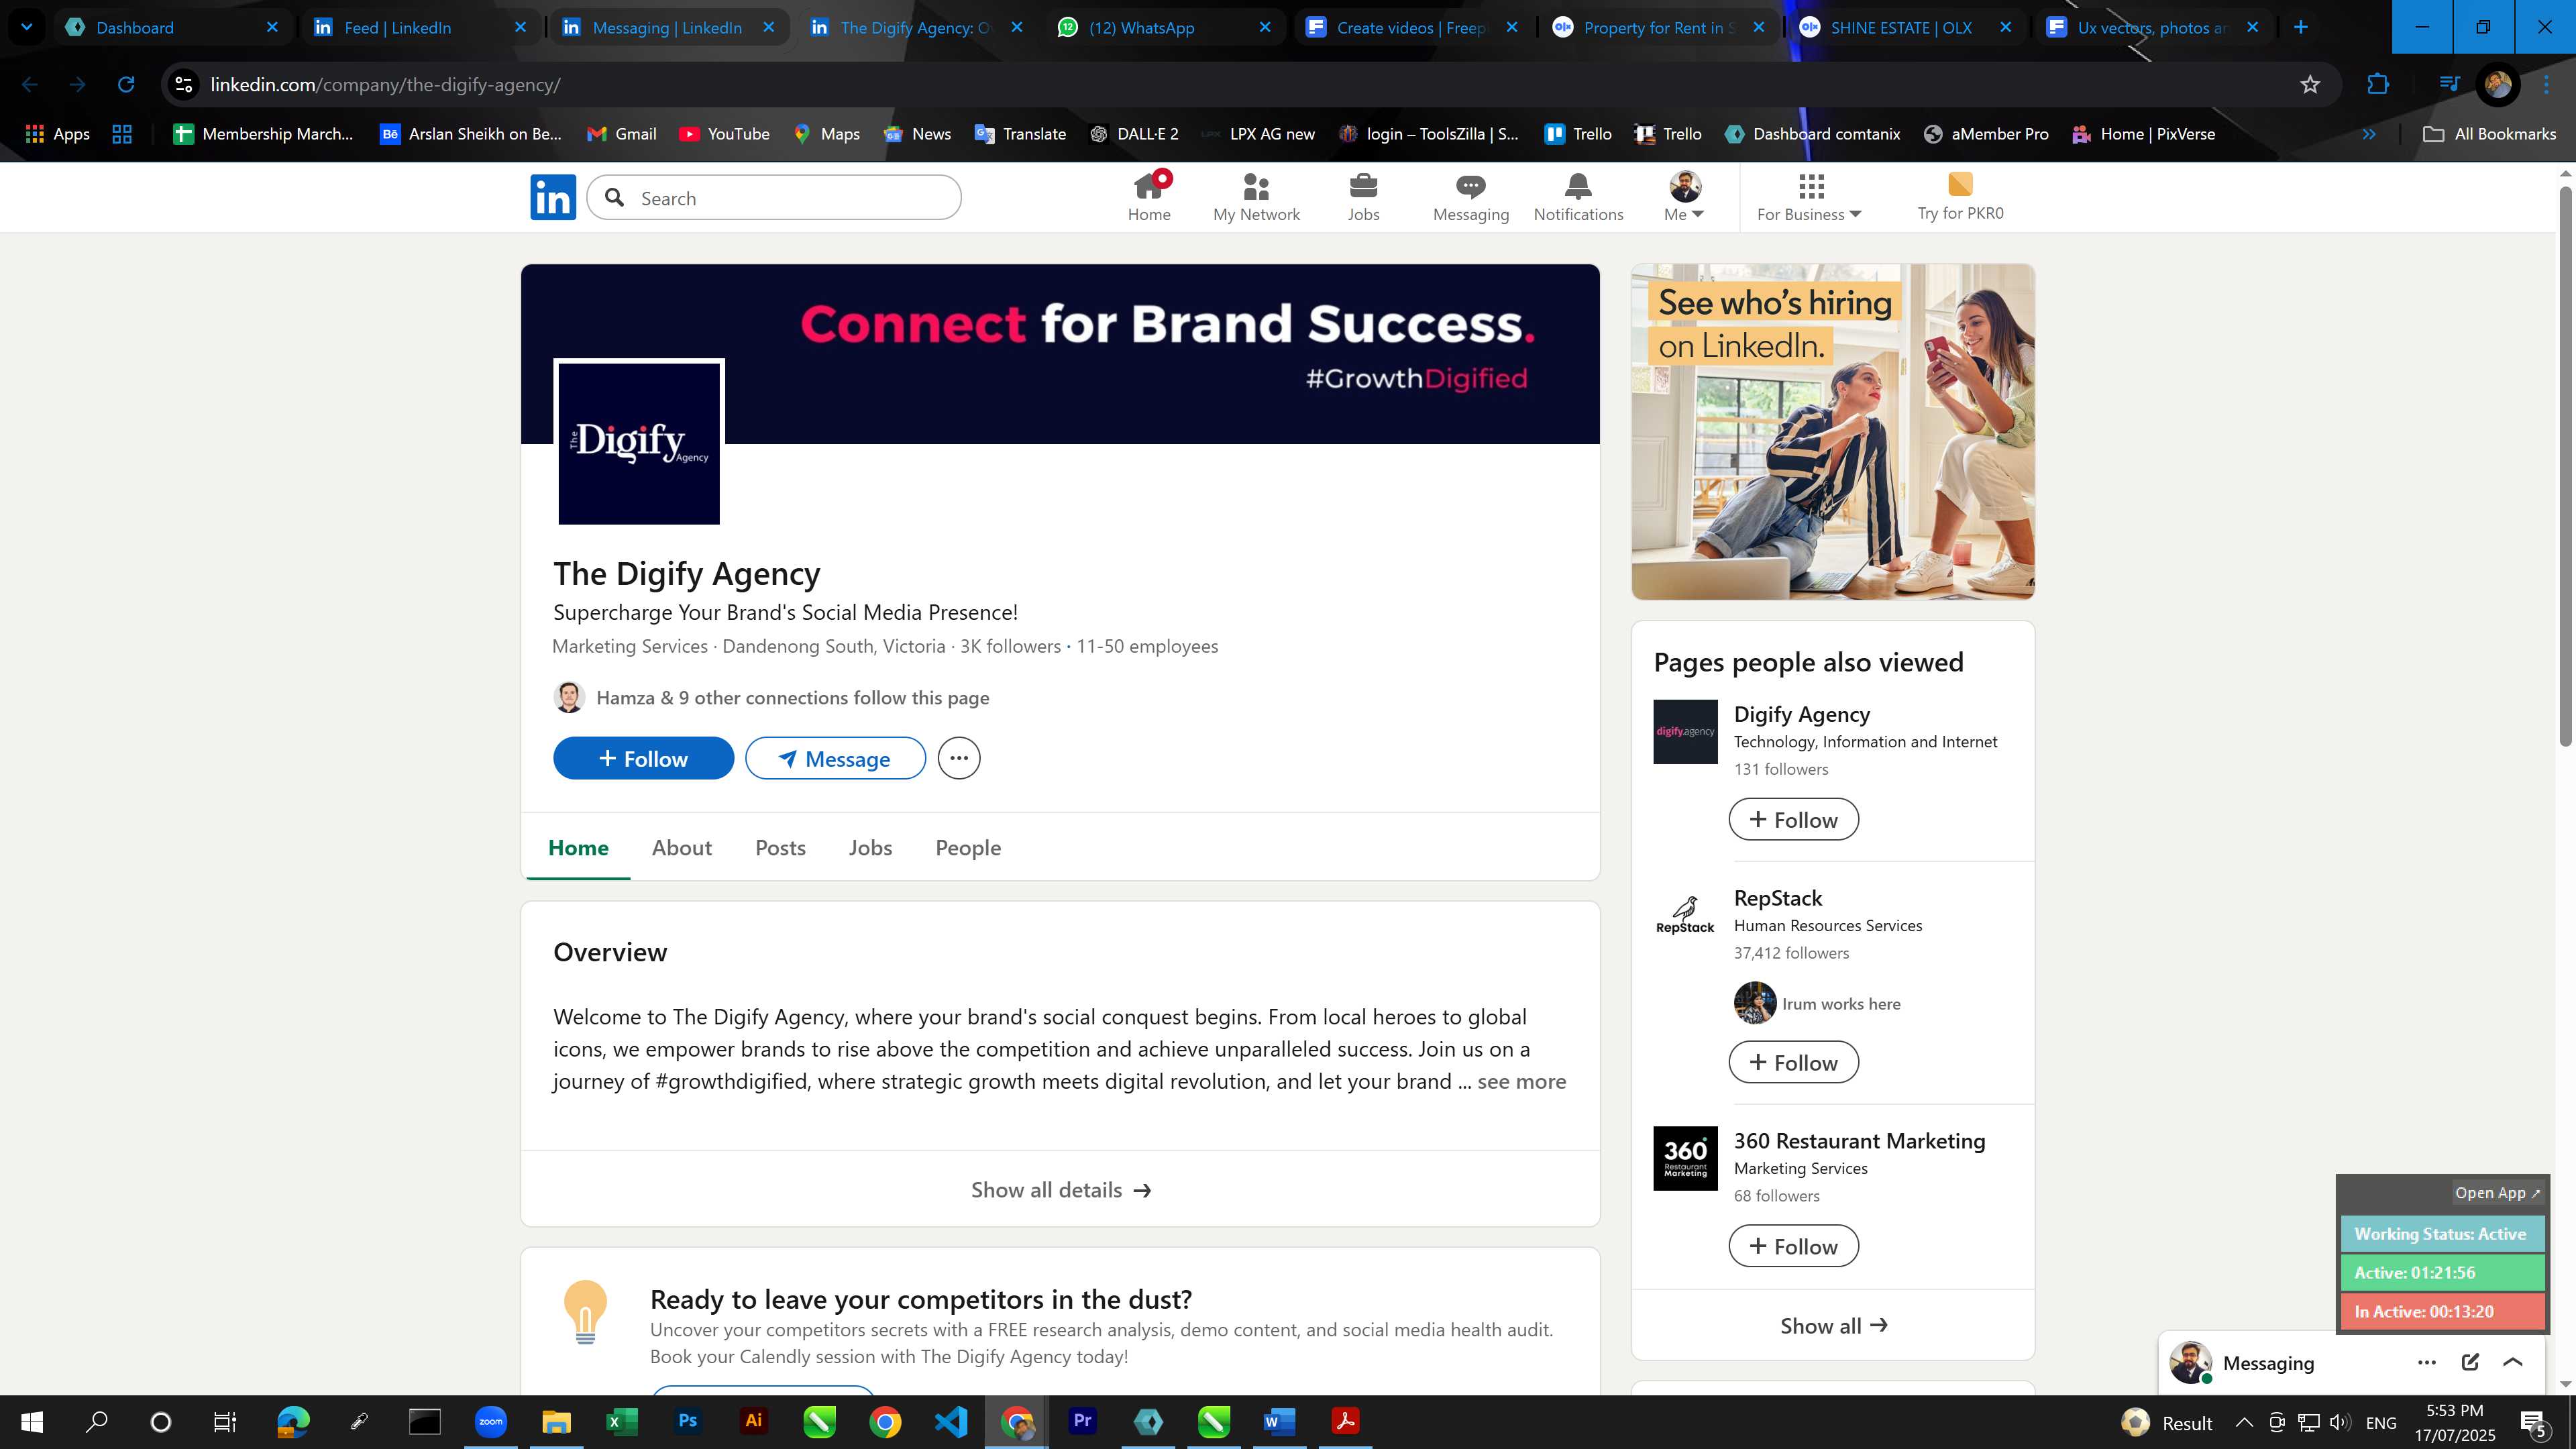Select the Home tab on company page

(x=578, y=847)
